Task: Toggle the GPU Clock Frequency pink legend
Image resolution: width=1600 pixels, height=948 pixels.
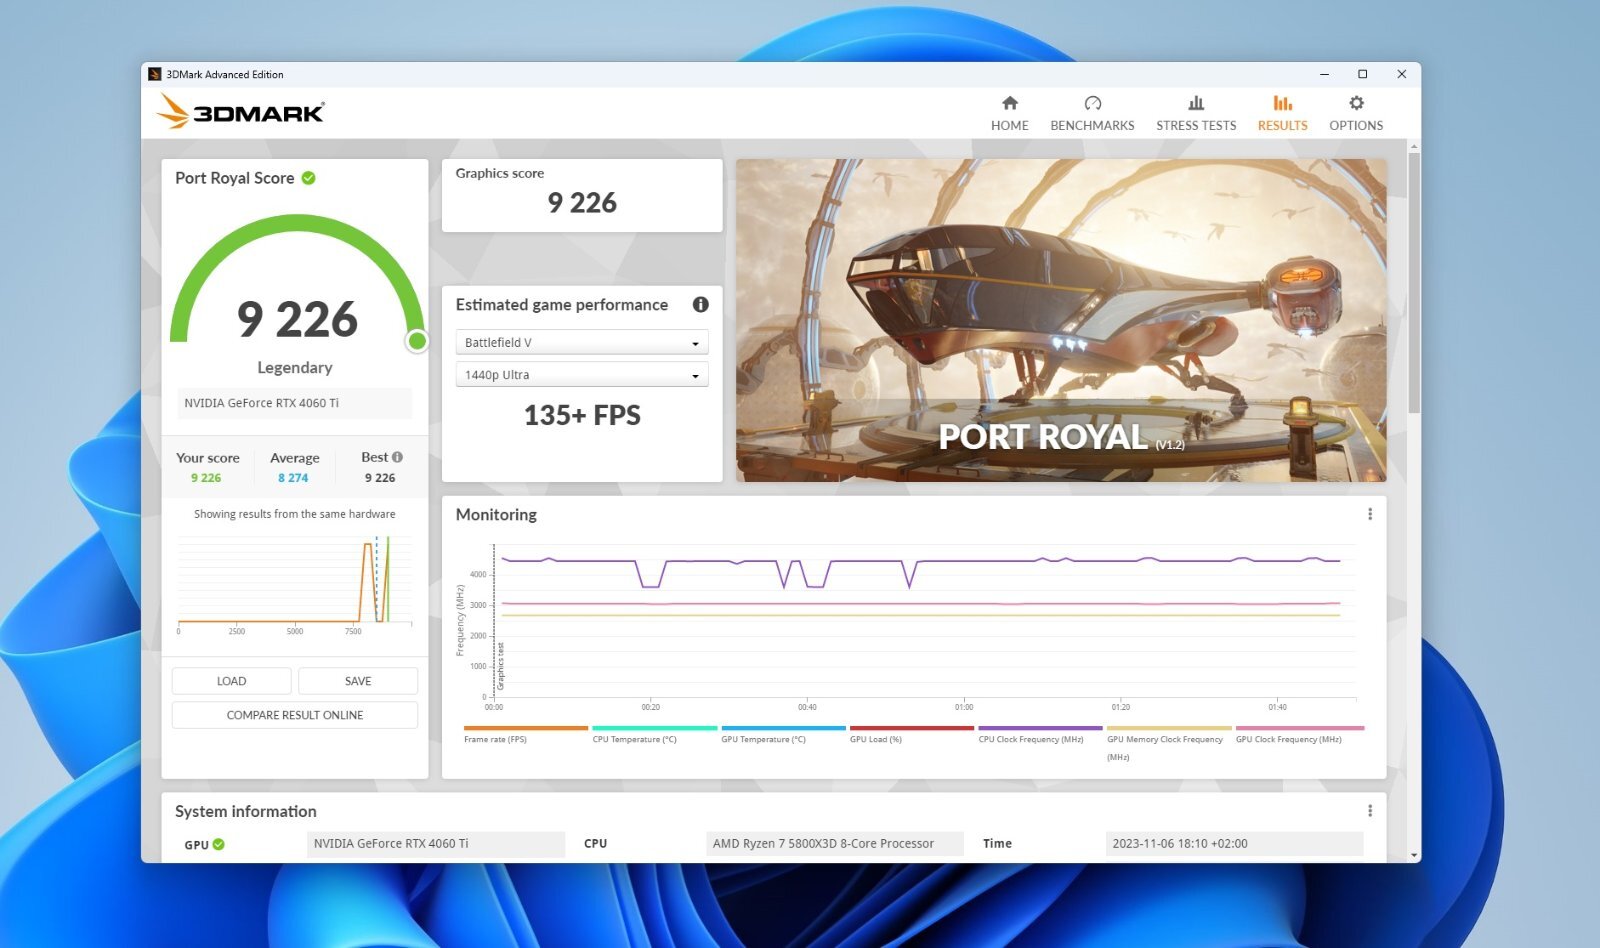Action: click(x=1299, y=735)
